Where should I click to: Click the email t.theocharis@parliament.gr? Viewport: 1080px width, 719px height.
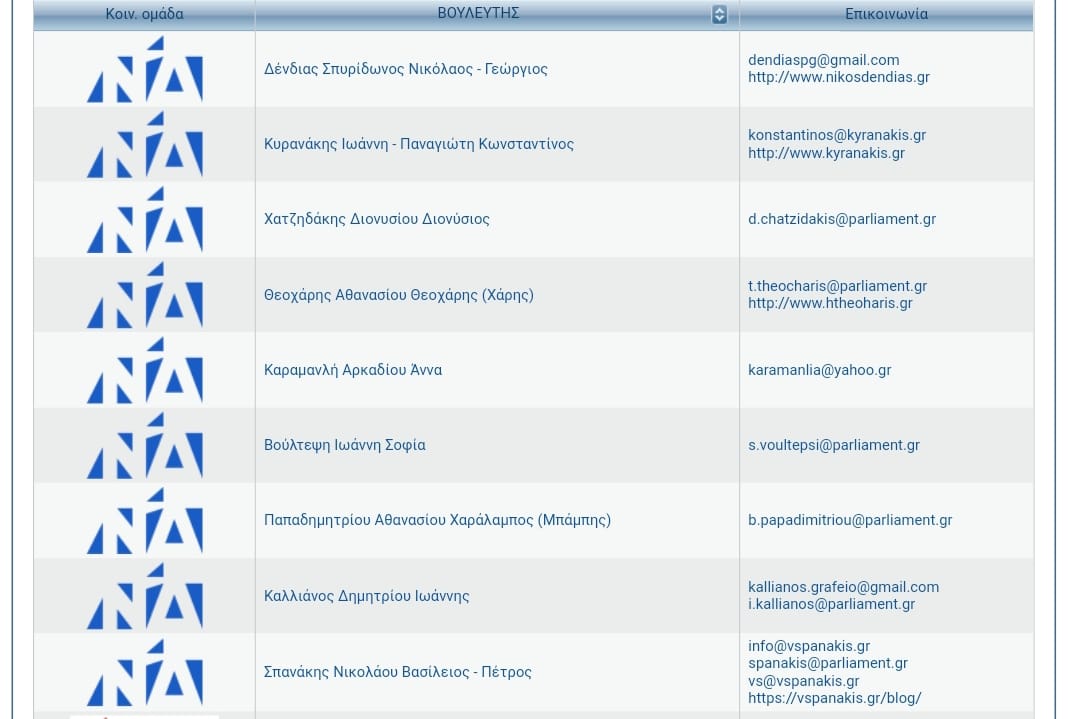point(838,286)
